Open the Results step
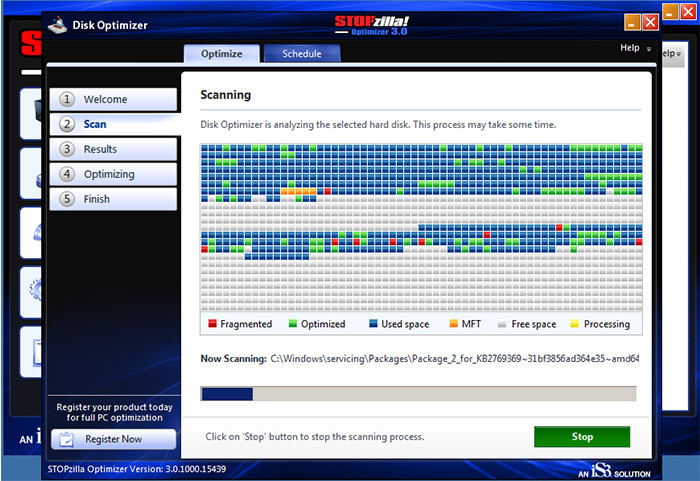The width and height of the screenshot is (700, 481). pos(113,149)
